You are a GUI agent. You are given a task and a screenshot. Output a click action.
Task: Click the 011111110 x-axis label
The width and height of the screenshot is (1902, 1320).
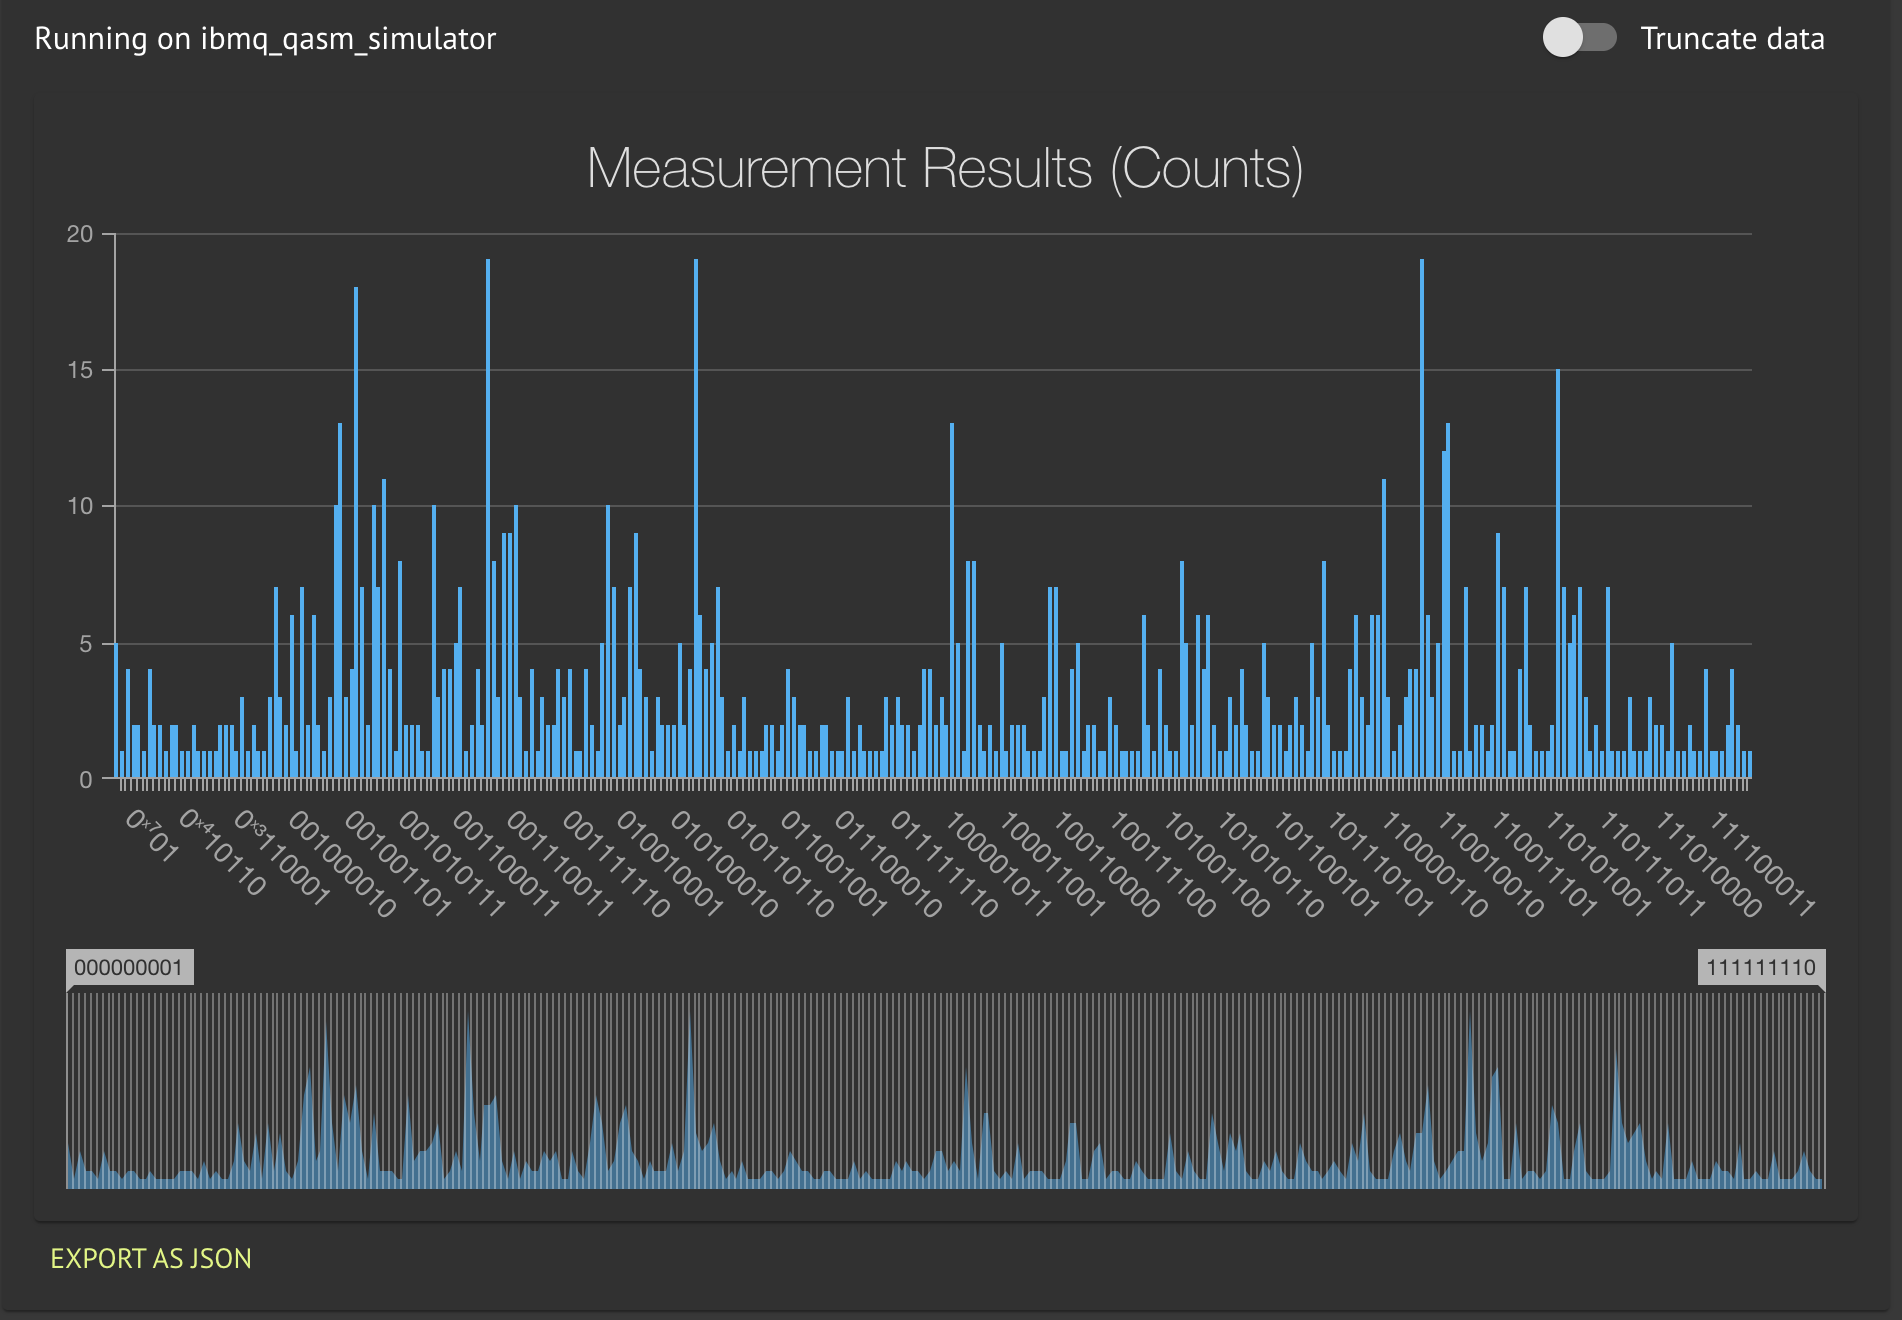coord(944,864)
